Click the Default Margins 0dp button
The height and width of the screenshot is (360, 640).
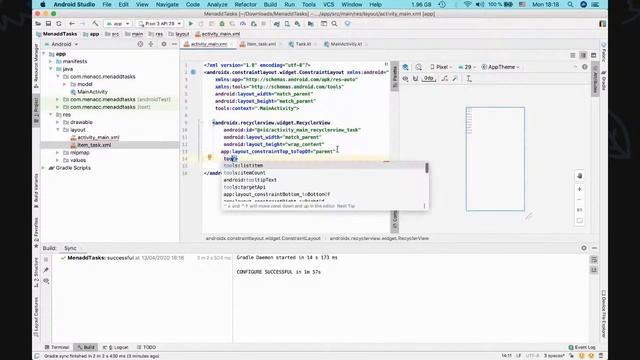429,78
